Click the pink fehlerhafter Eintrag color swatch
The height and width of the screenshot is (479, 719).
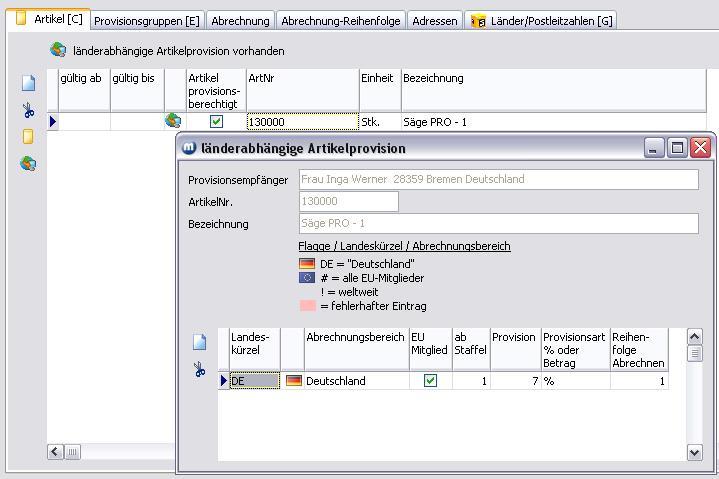pyautogui.click(x=307, y=306)
